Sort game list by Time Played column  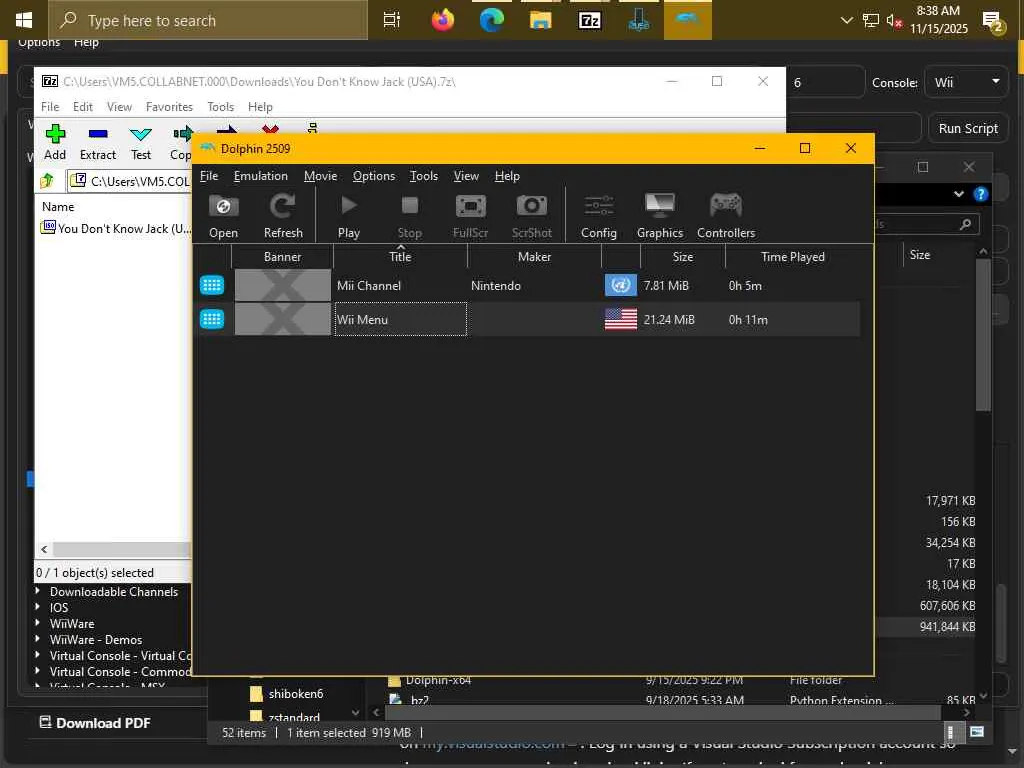pyautogui.click(x=792, y=257)
